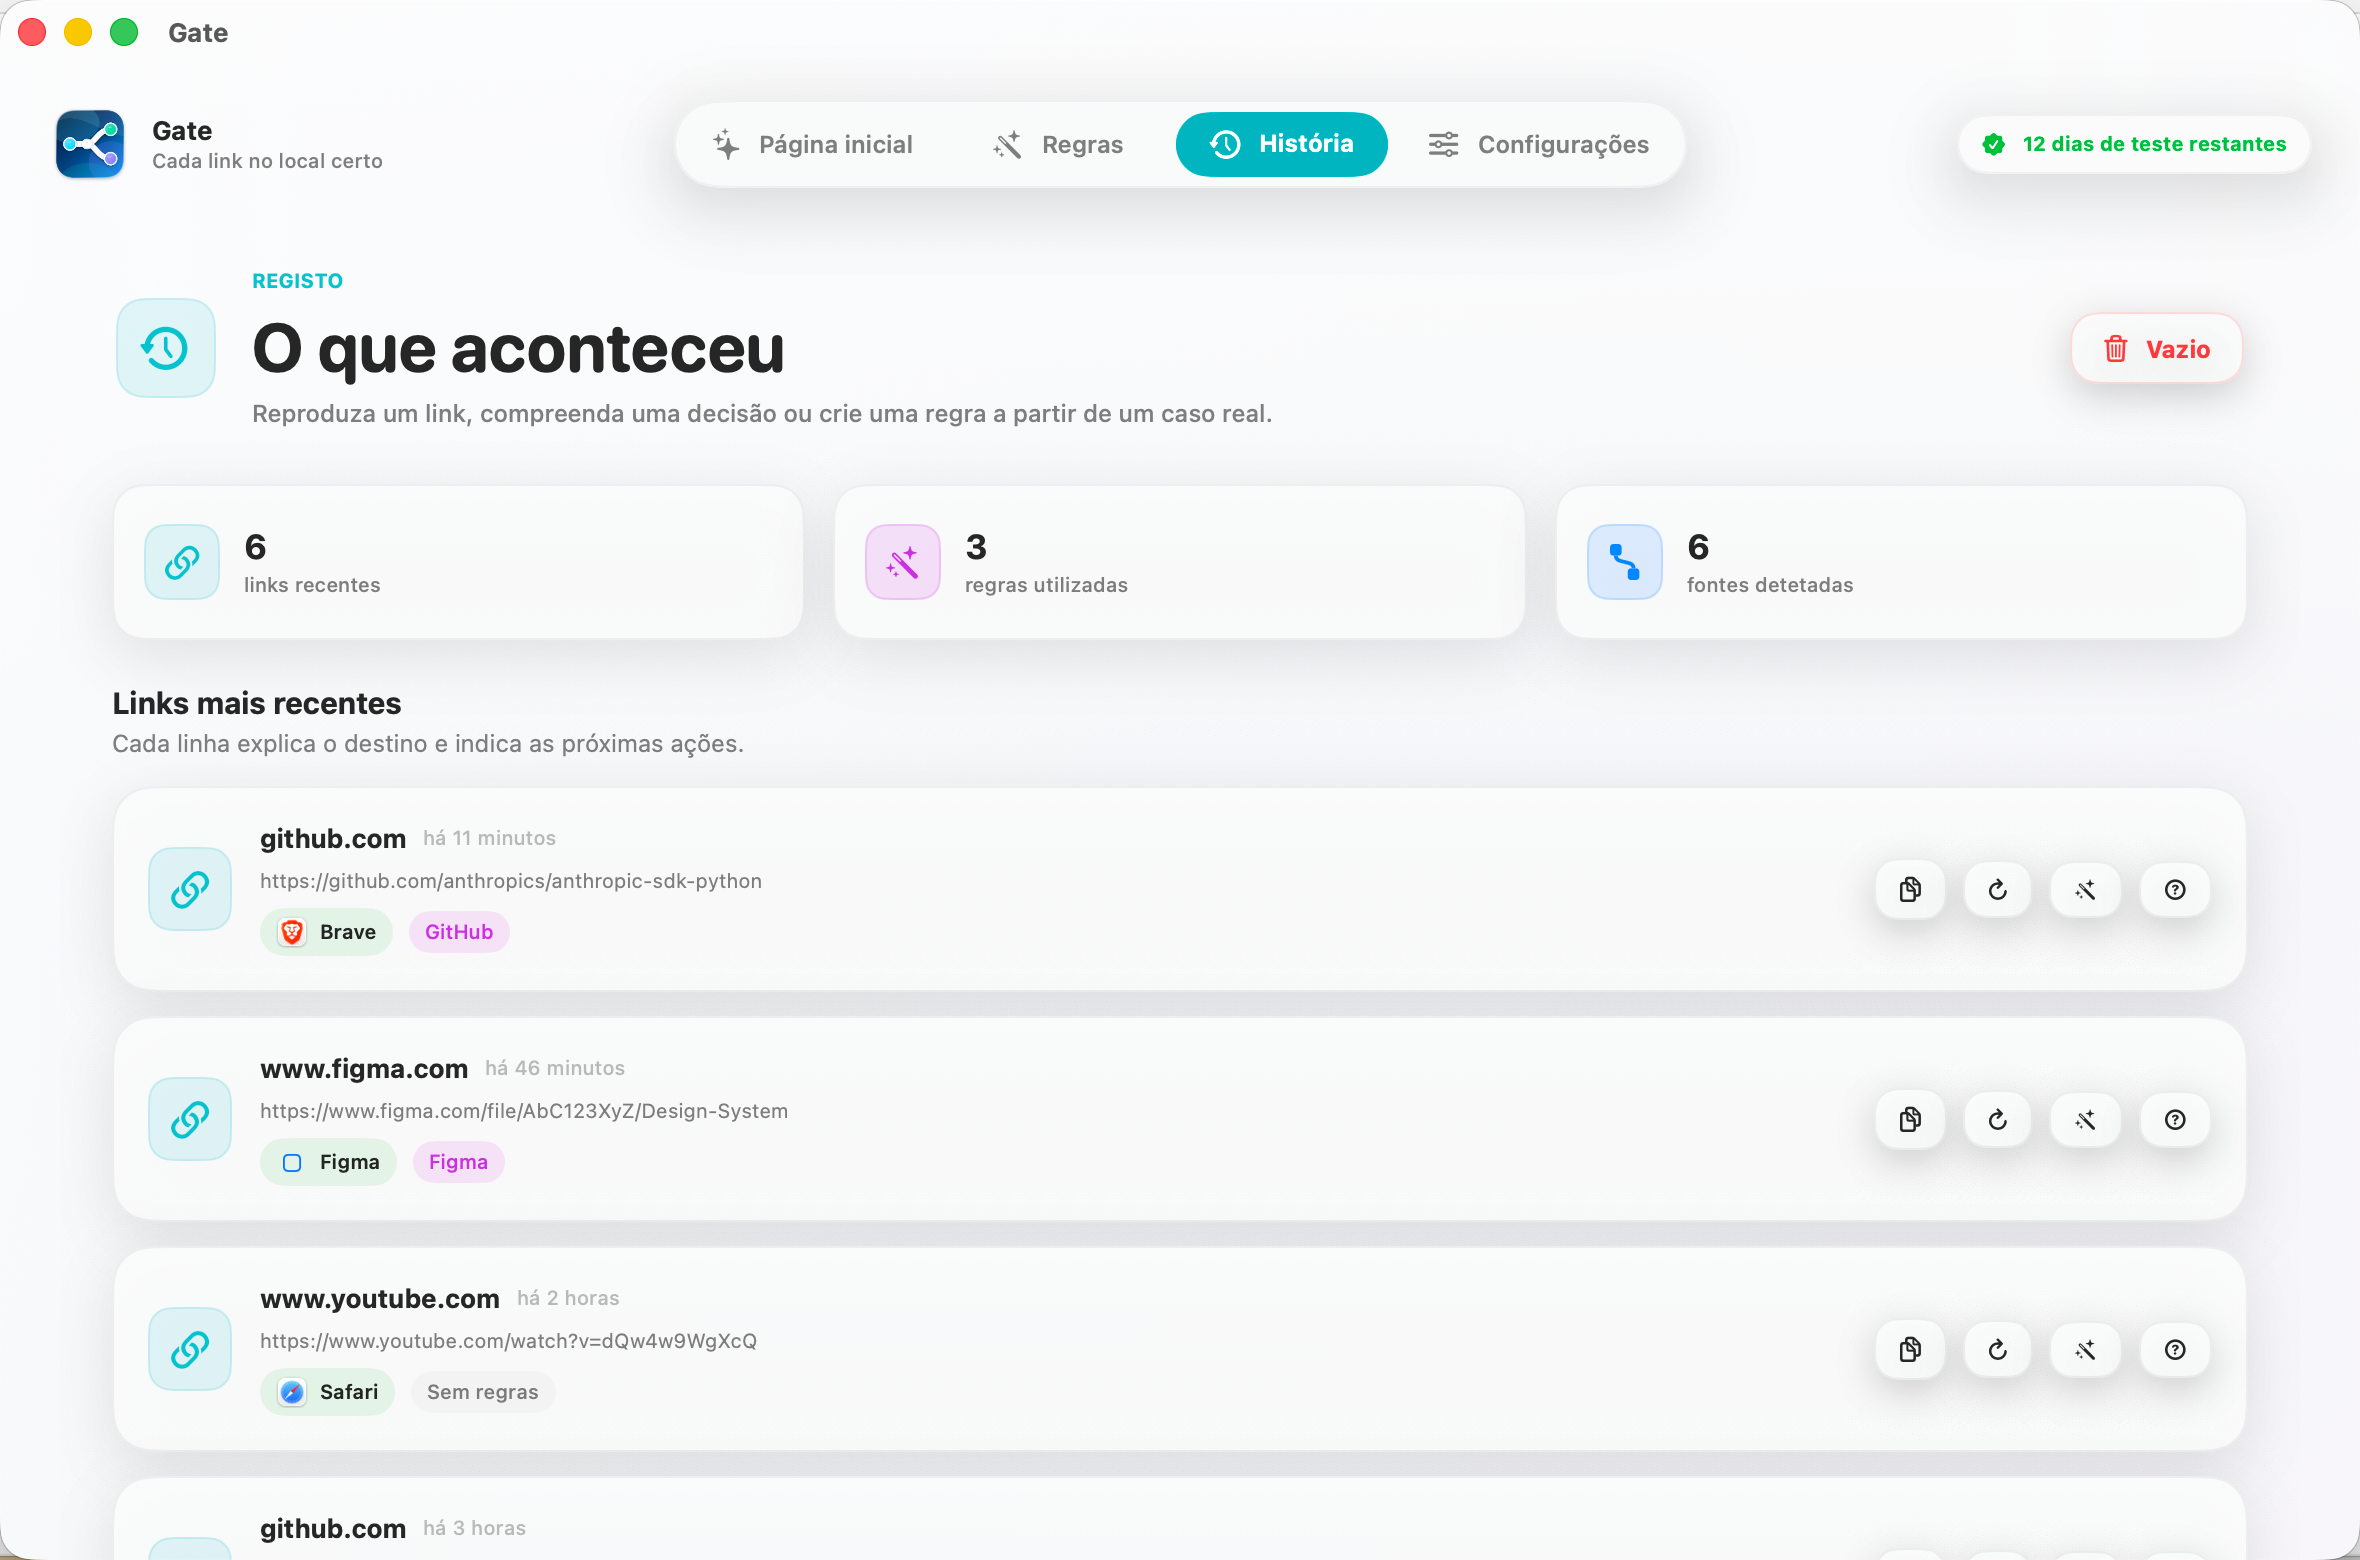The image size is (2360, 1560).
Task: Create a rule from the figma.com link
Action: [x=2086, y=1120]
